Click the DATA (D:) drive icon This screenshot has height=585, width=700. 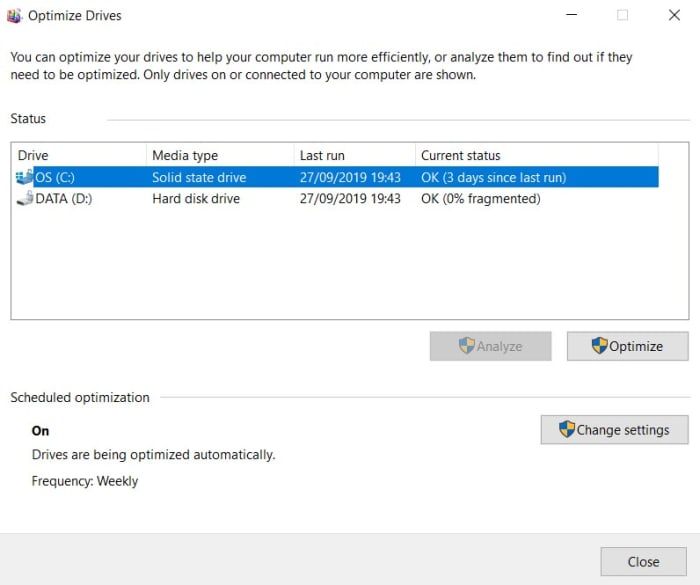point(24,199)
